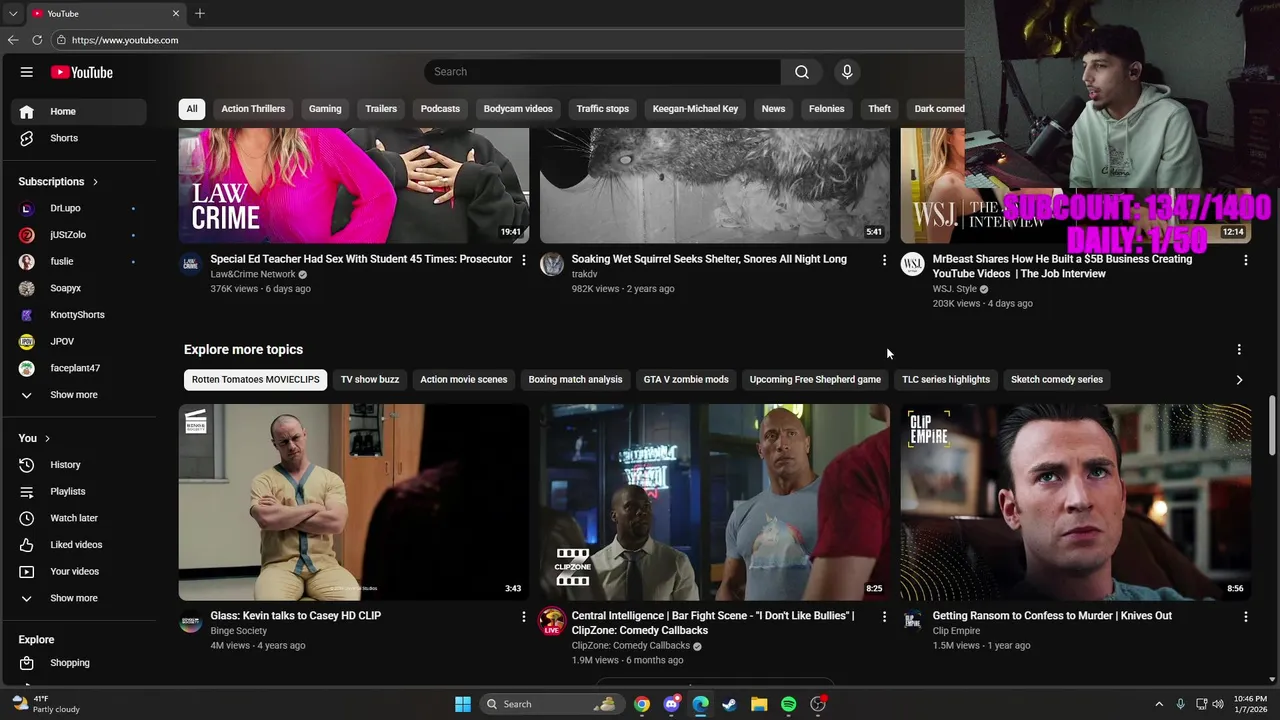
Task: Open KnottyShorts channel subscription
Action: [x=77, y=315]
